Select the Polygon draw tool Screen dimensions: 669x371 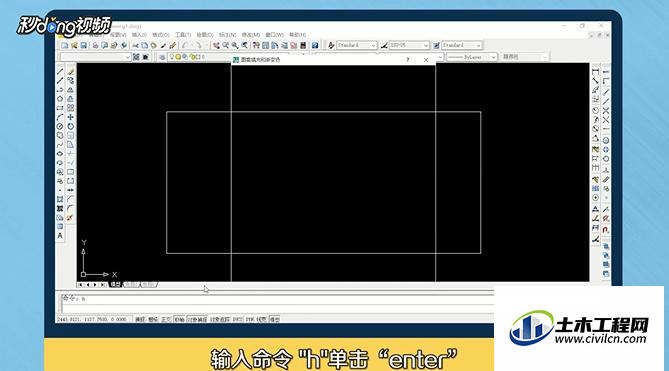pos(60,99)
